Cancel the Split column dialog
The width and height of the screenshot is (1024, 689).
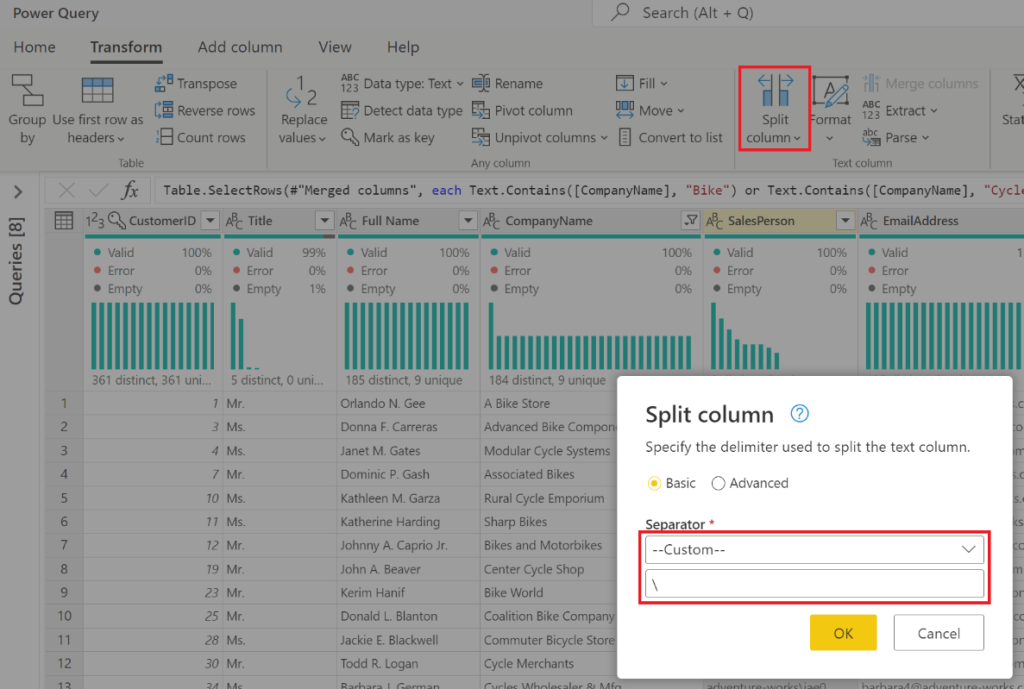click(x=938, y=632)
